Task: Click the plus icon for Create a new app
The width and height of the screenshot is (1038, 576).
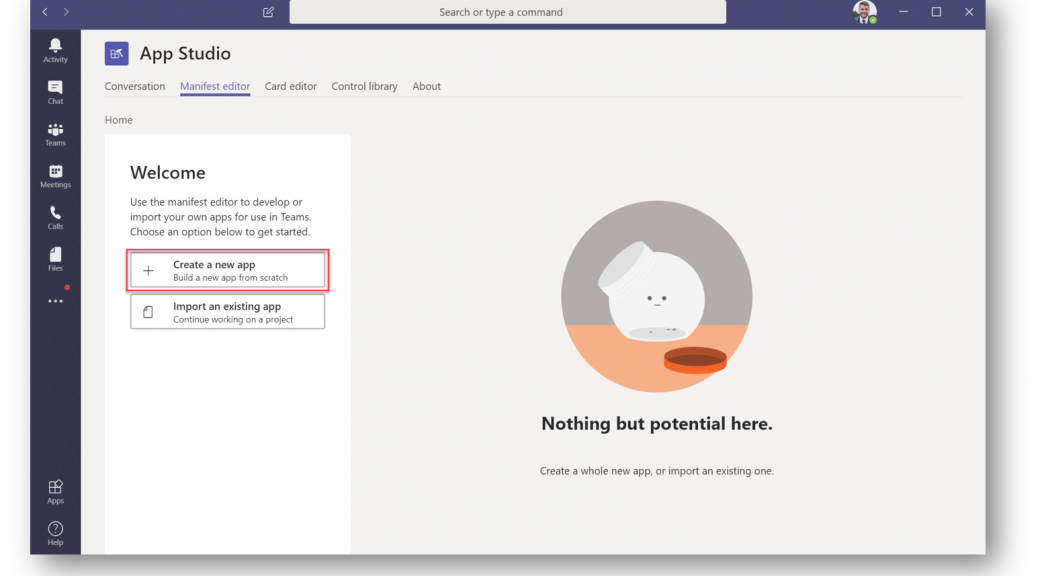Action: [x=148, y=270]
